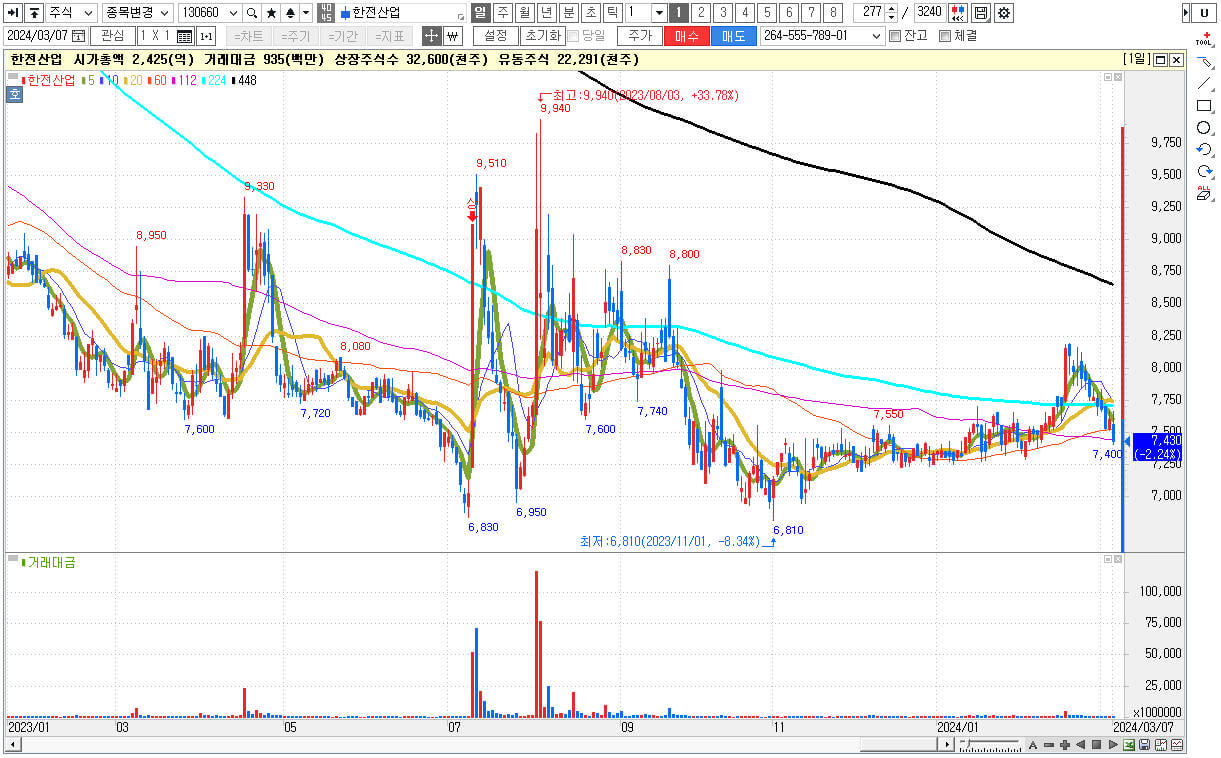Select the rectangle drawing tool
The image size is (1221, 758).
point(1204,105)
